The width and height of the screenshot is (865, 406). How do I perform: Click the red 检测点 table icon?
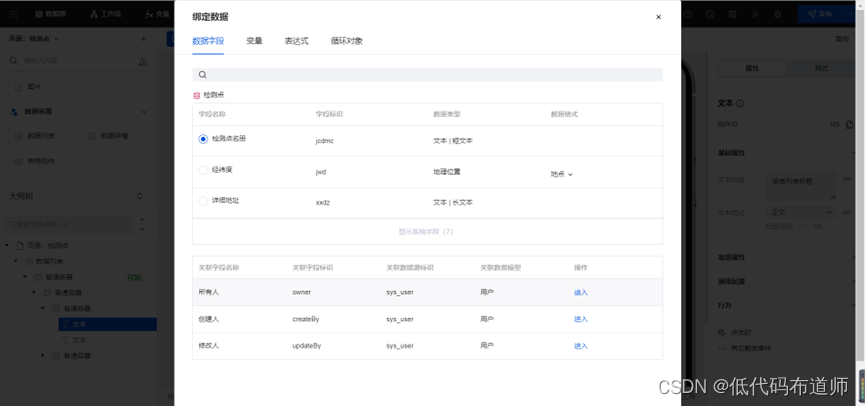coord(197,96)
